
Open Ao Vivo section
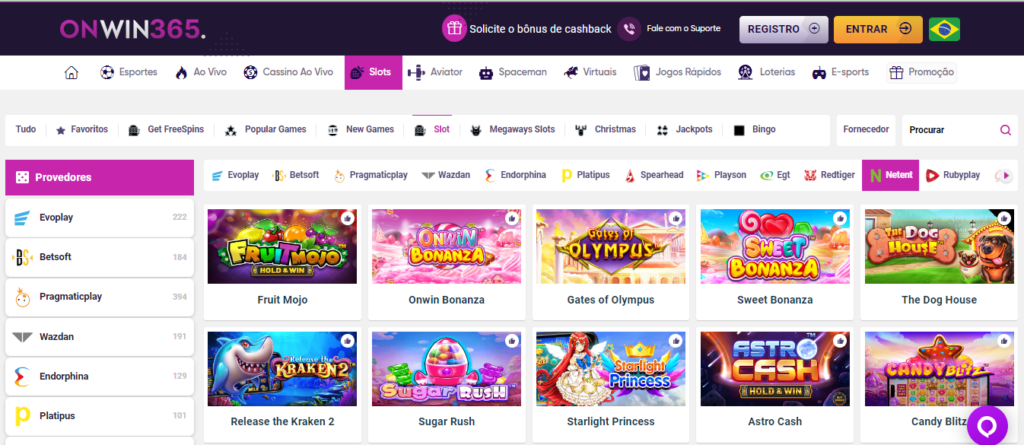point(200,73)
